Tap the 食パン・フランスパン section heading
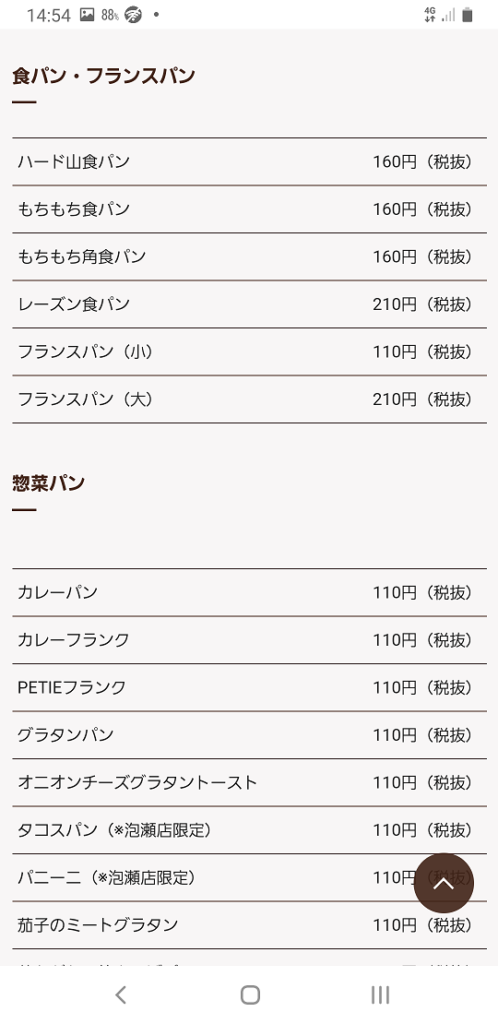 104,76
